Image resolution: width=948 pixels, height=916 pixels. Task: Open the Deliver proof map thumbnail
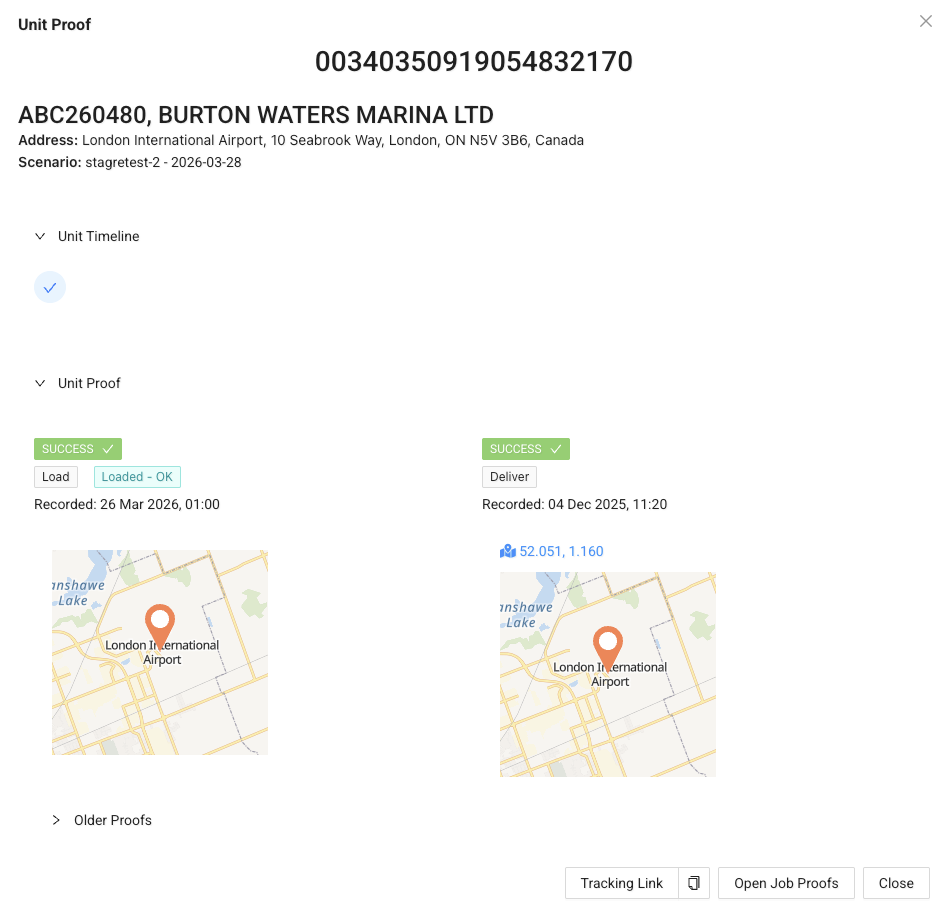pos(608,675)
